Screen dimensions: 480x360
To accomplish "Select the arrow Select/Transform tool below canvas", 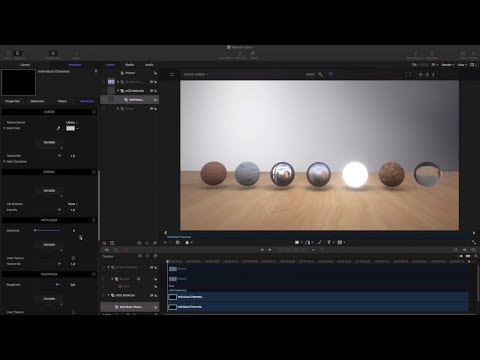I will 165,242.
